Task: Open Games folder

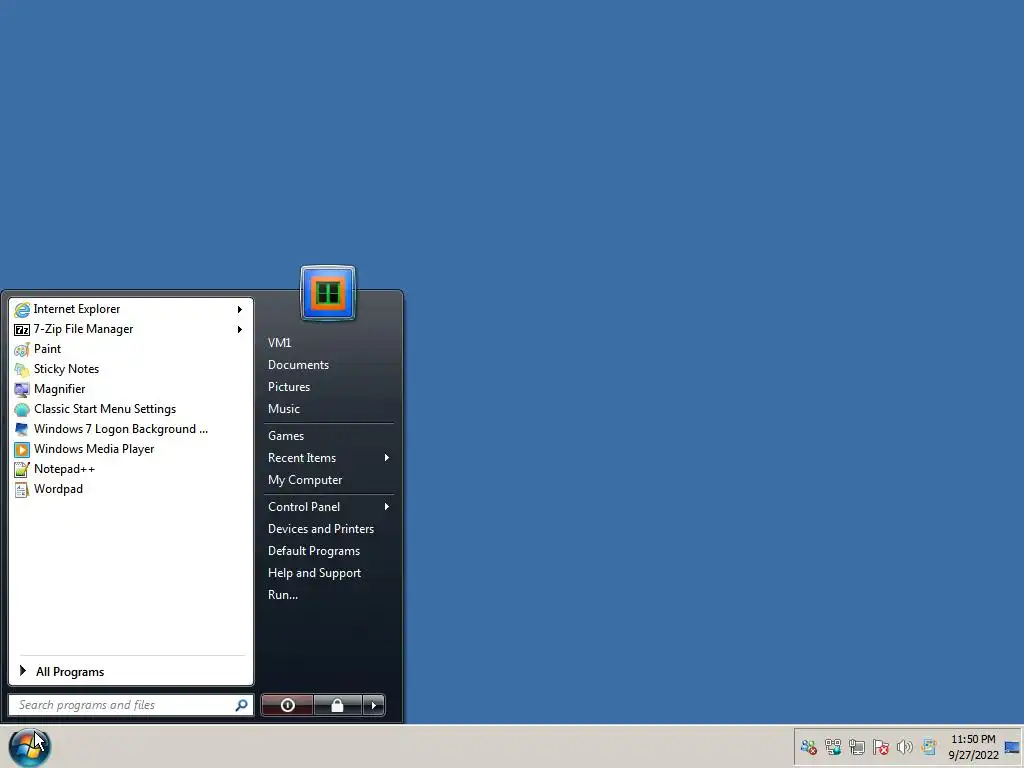Action: pos(286,436)
